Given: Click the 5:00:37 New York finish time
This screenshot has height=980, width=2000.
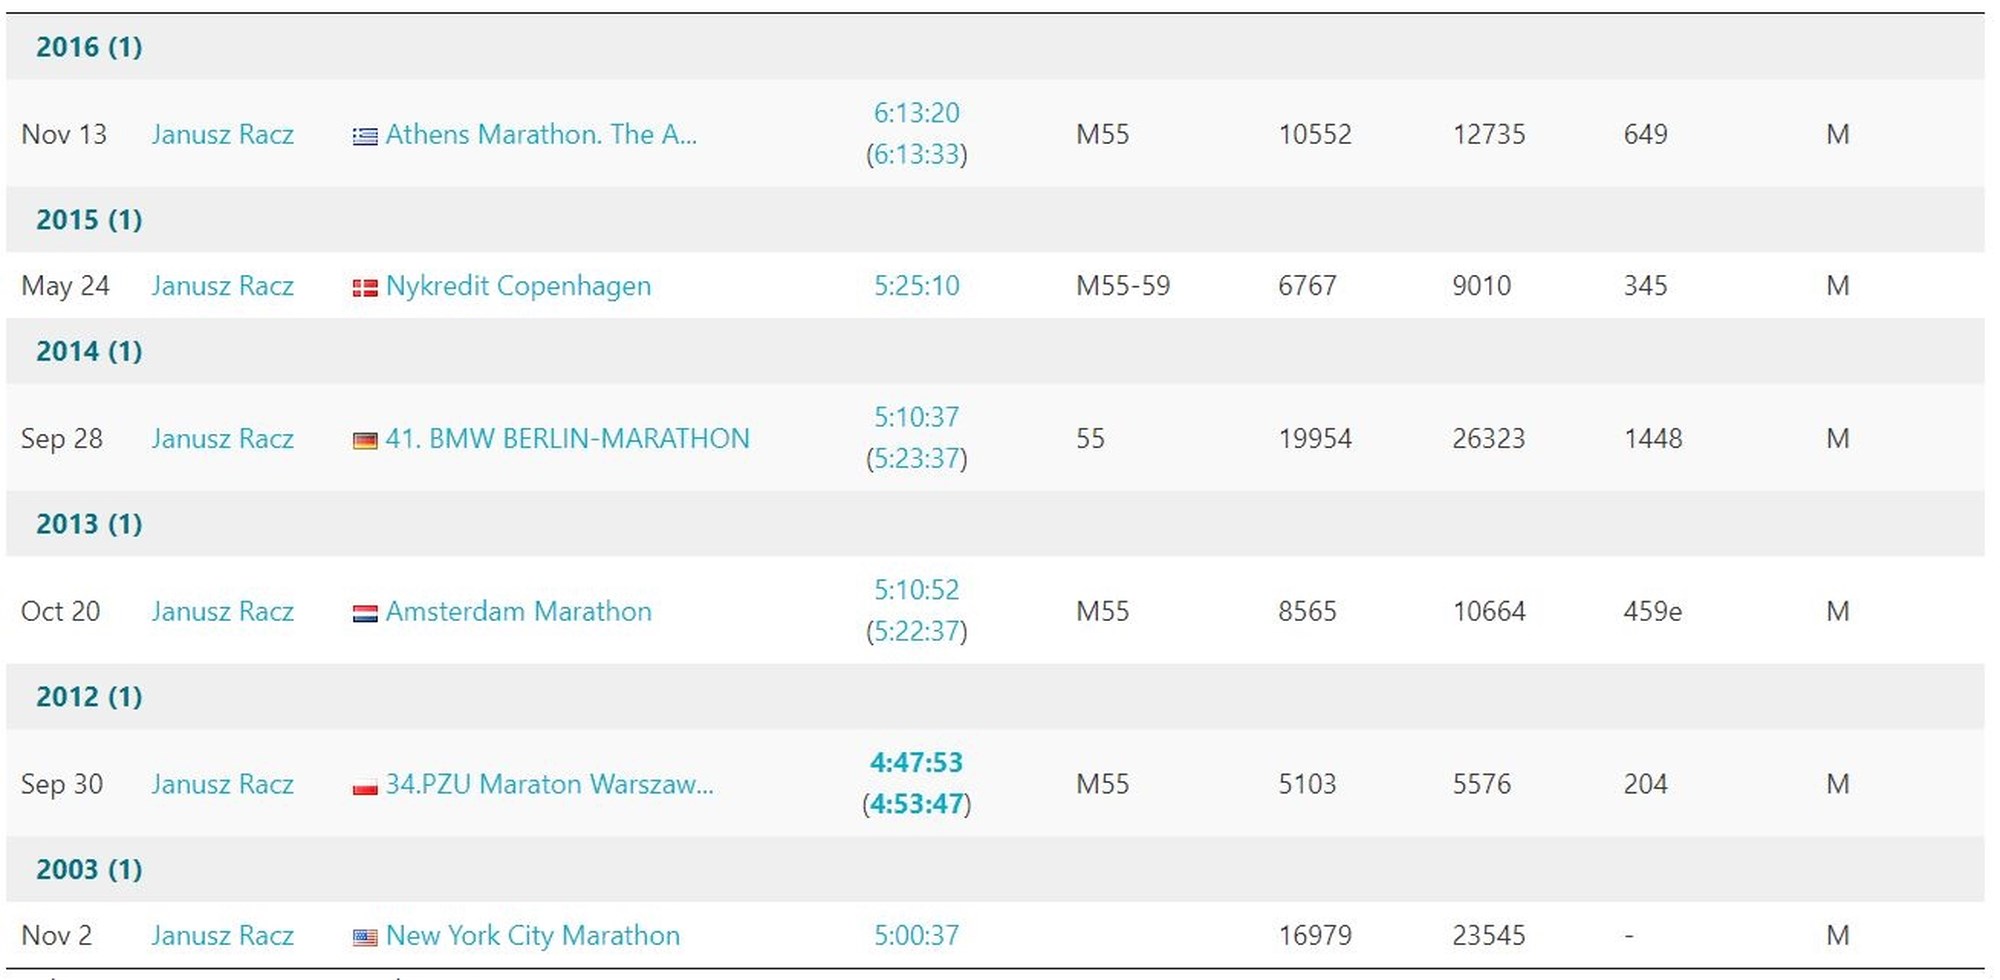Looking at the screenshot, I should pyautogui.click(x=916, y=935).
